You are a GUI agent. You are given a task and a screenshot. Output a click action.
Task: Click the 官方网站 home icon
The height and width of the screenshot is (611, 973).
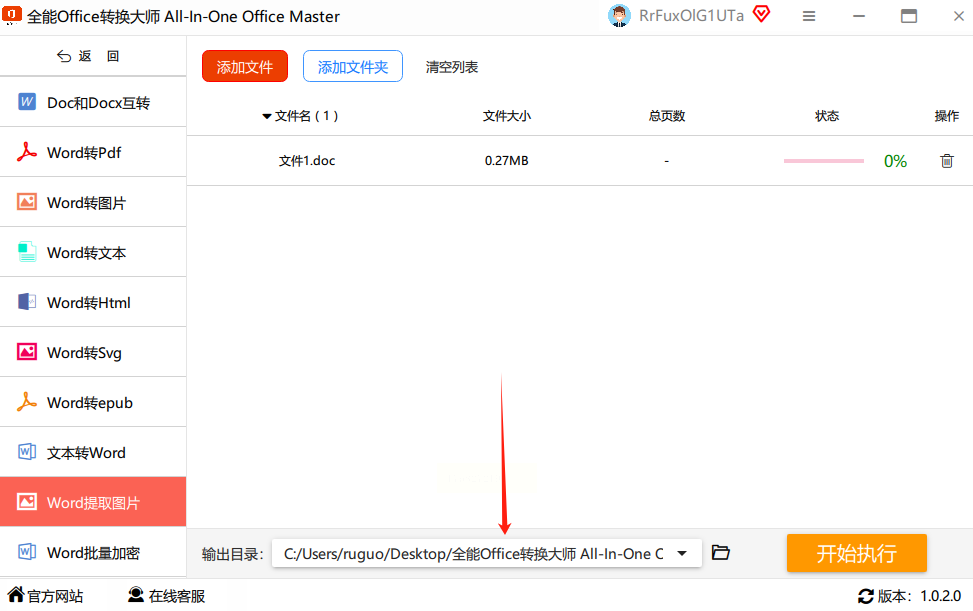pyautogui.click(x=16, y=595)
